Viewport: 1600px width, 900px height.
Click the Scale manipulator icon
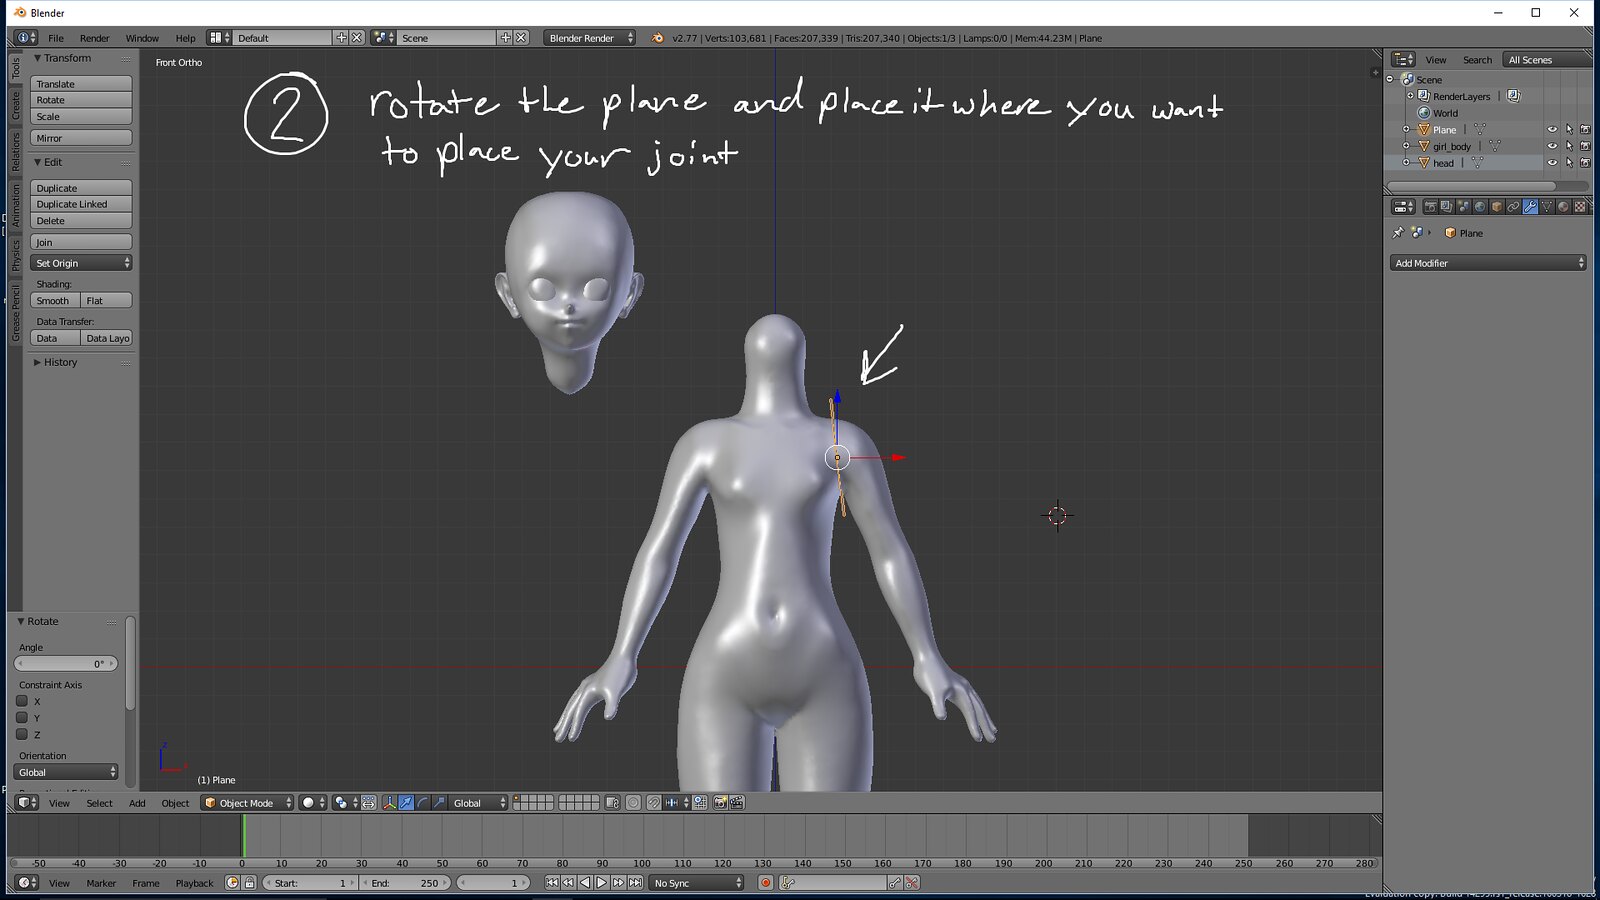click(439, 803)
